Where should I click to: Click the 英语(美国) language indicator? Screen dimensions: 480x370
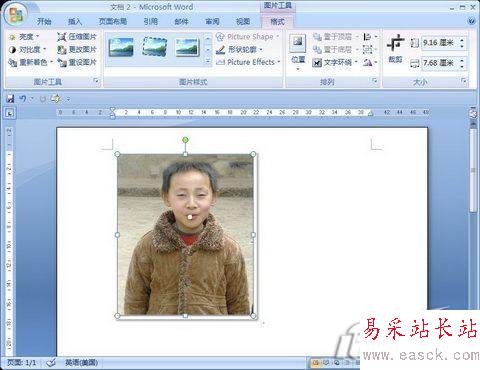point(81,363)
